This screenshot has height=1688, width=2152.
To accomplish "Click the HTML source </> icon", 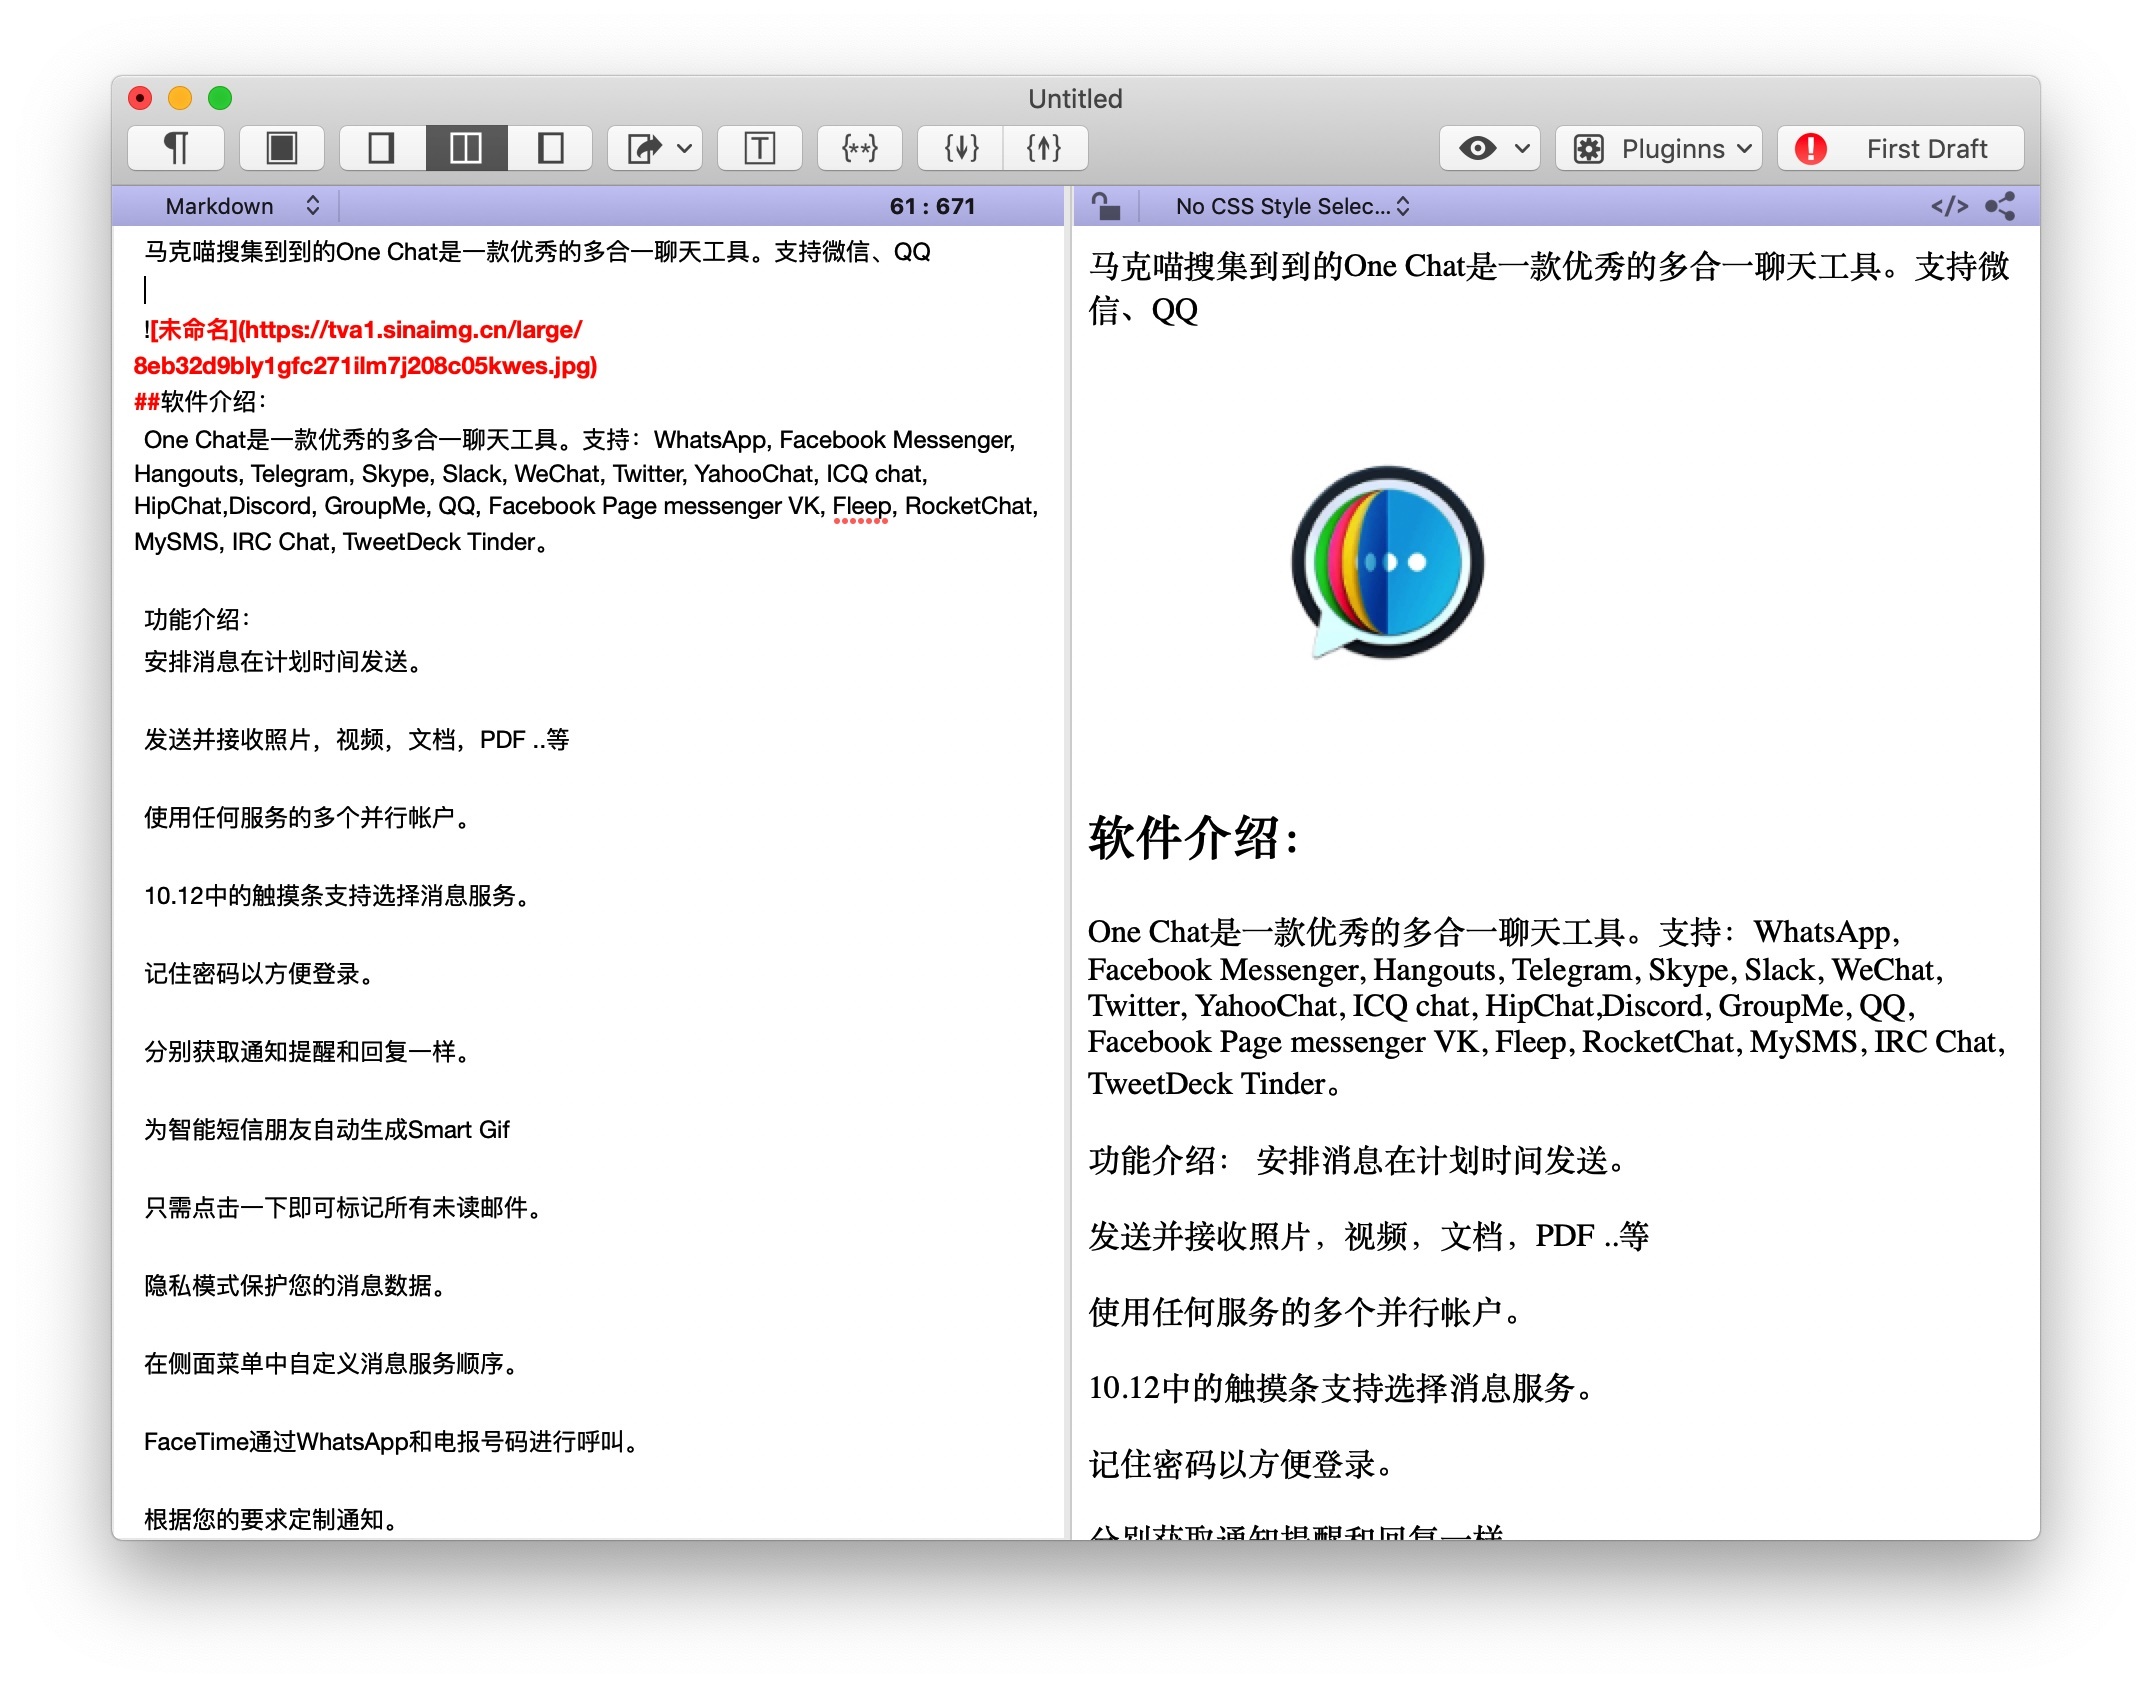I will point(1949,206).
